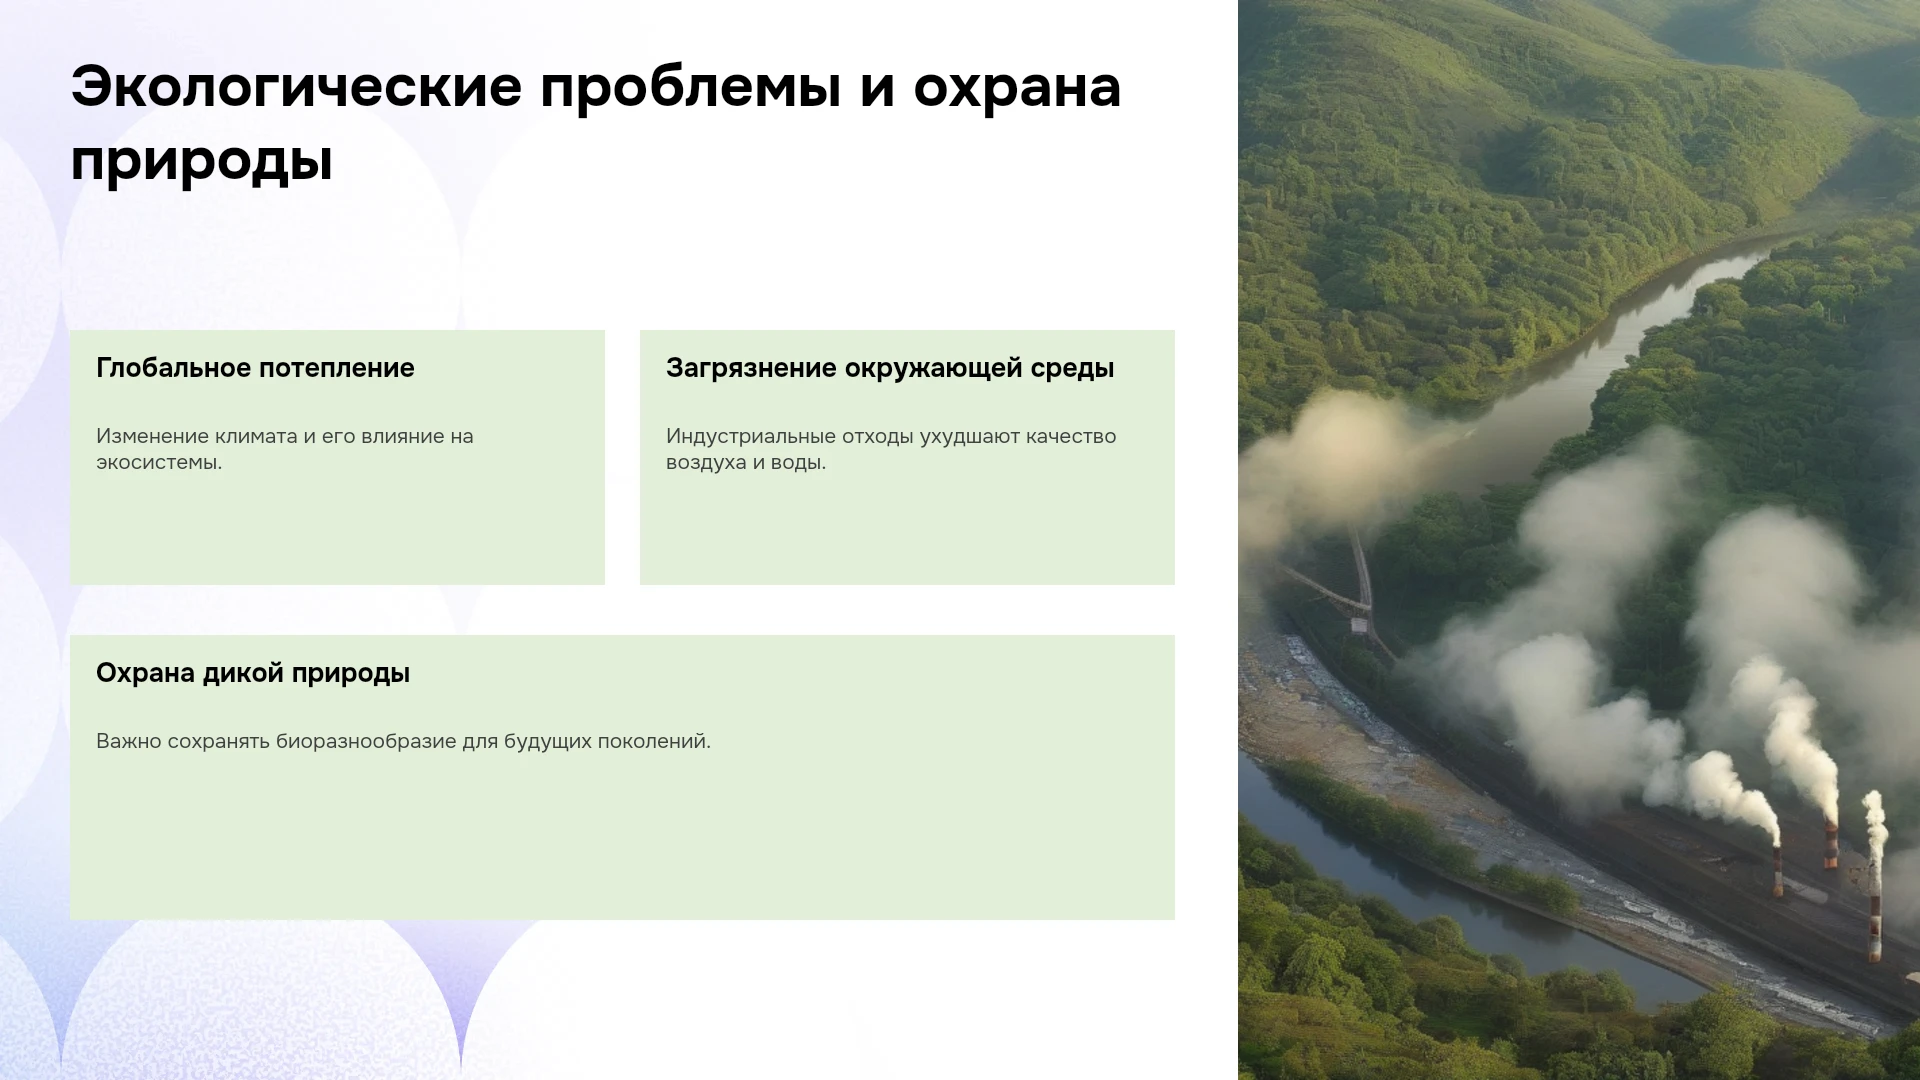The width and height of the screenshot is (1920, 1080).
Task: Select the 'Изменение климата и его влияние' text
Action: tap(271, 436)
